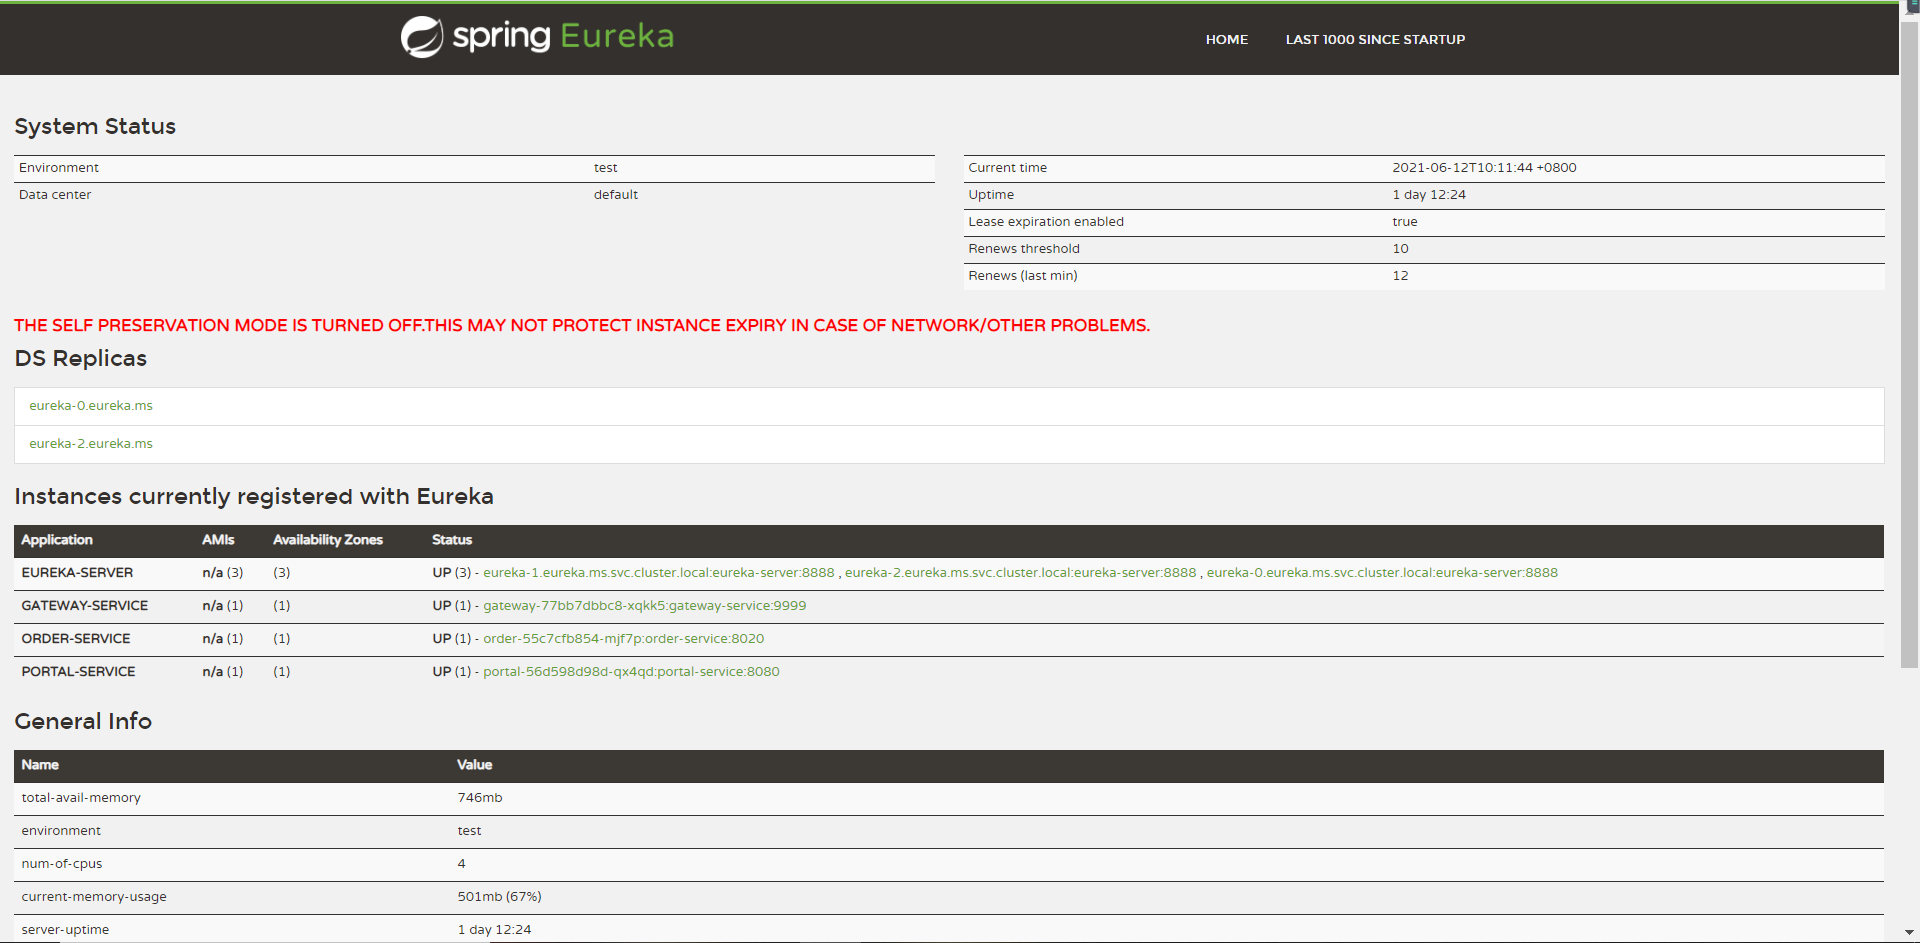
Task: Click Instances currently registered with Eureka heading
Action: click(254, 497)
